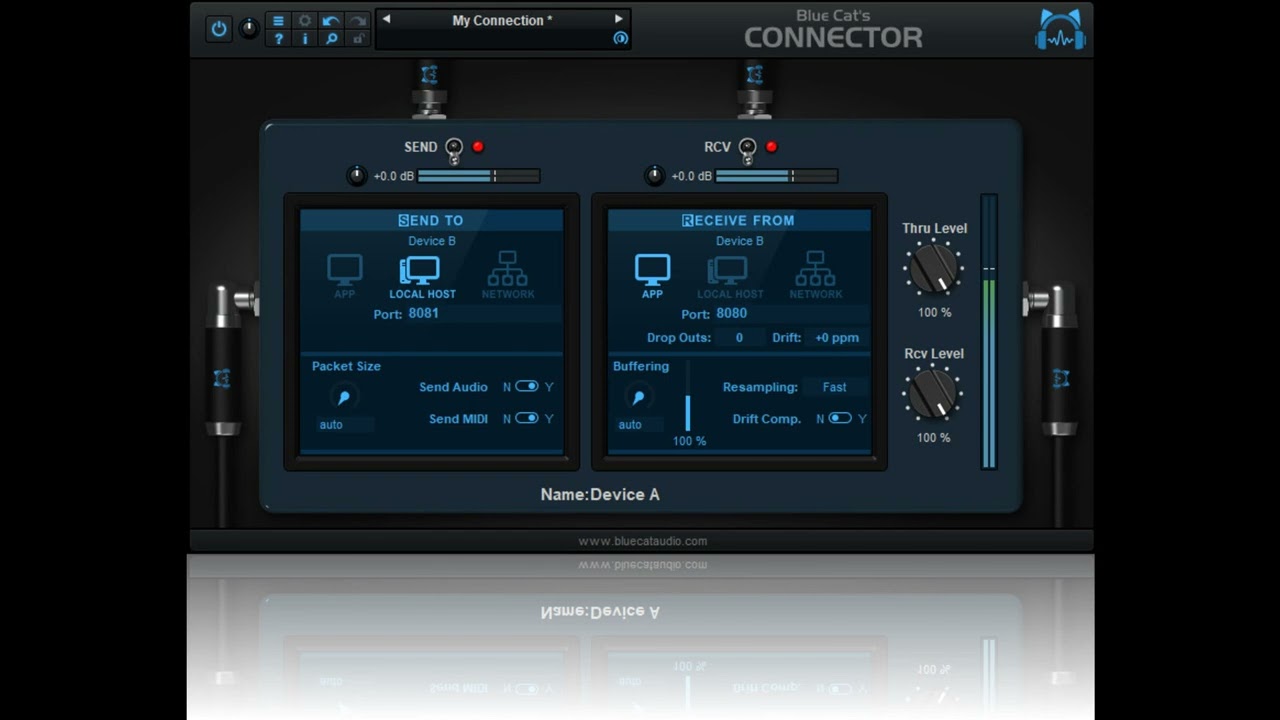Adjust the Thru Level knob

point(934,269)
